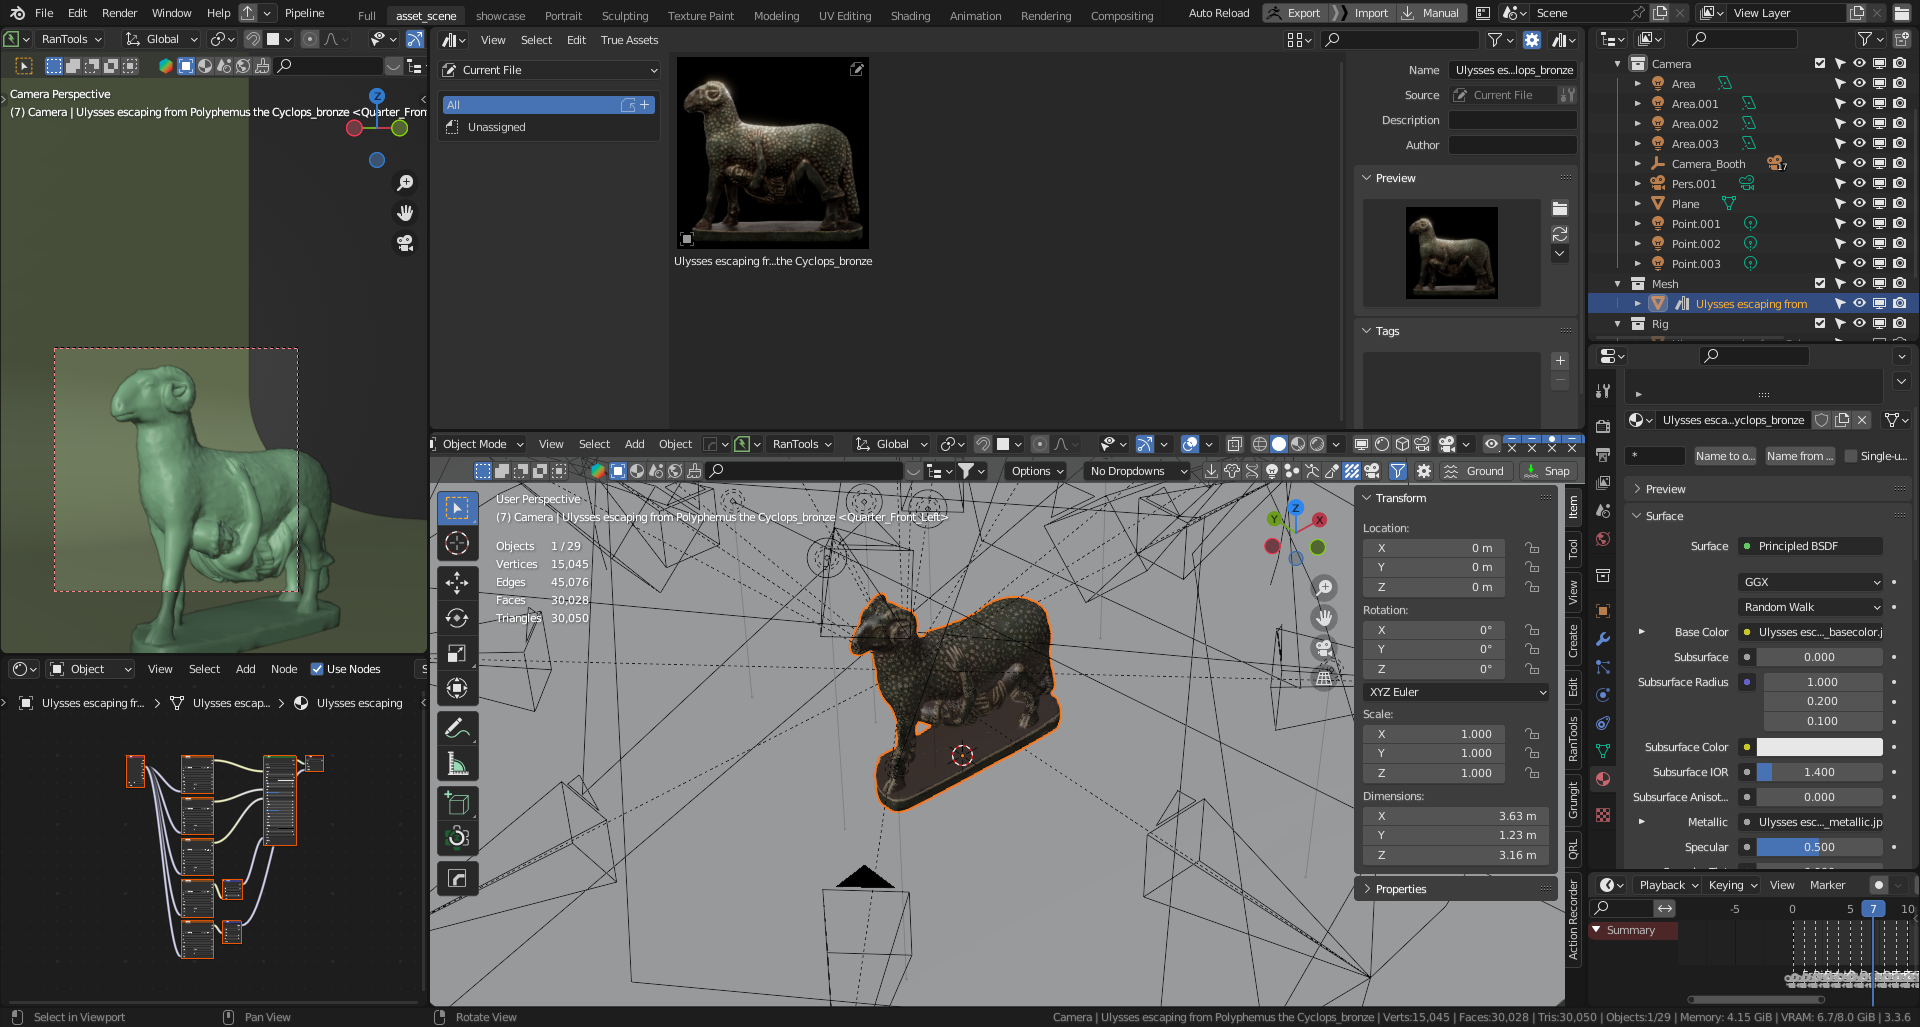Click the Subsurface IOR 1.400 slider

pos(1819,772)
